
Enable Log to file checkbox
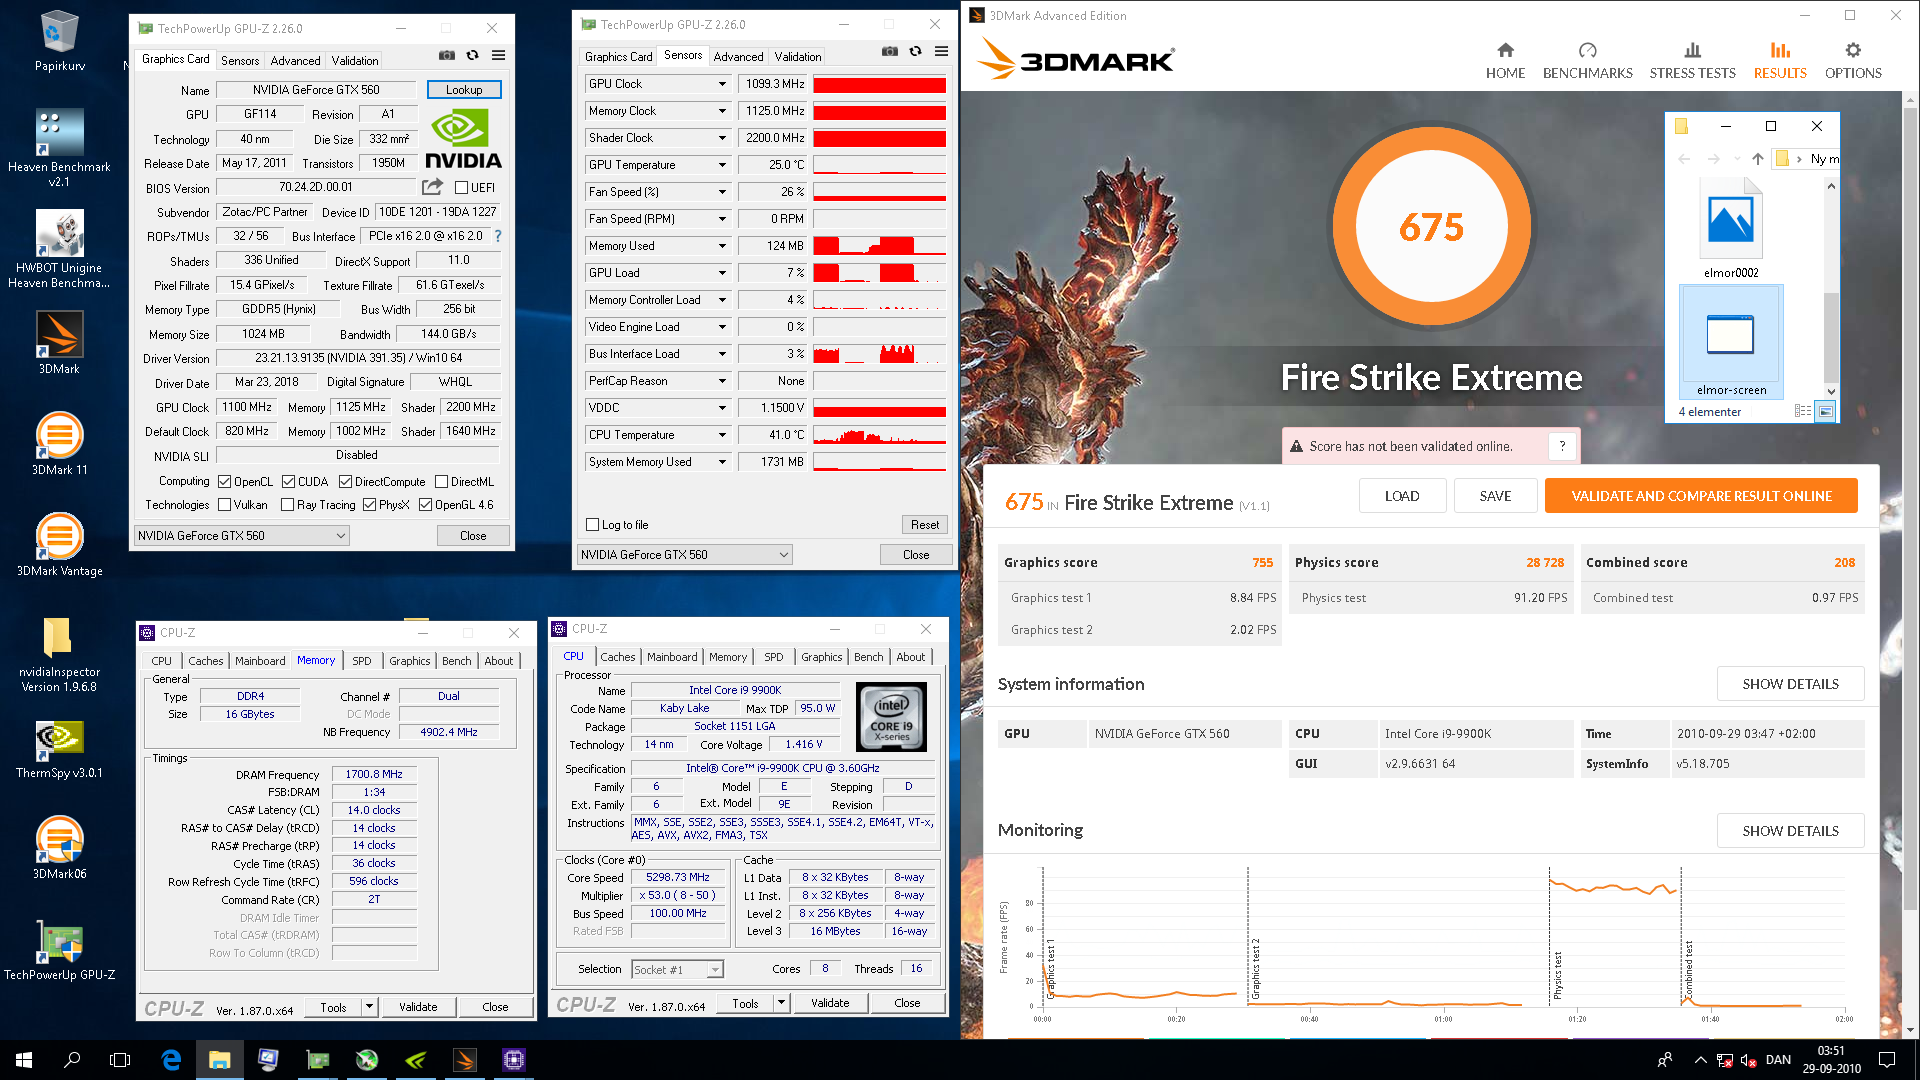[x=592, y=525]
